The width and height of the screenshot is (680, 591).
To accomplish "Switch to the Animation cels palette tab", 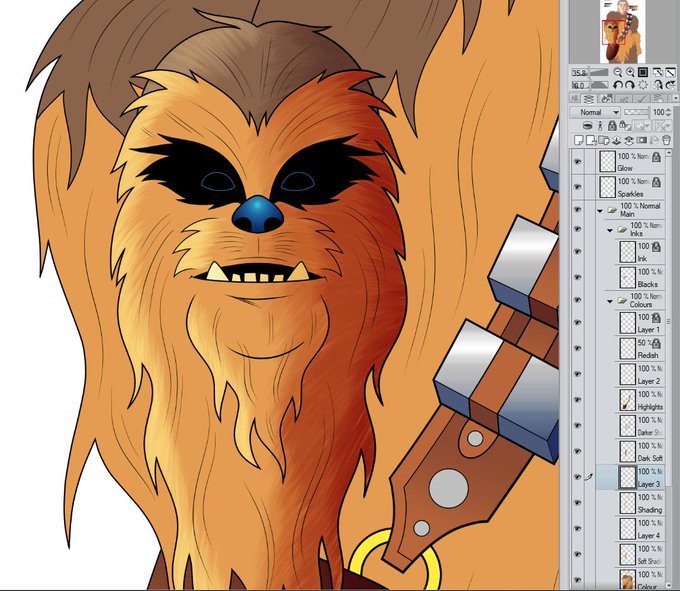I will point(624,99).
